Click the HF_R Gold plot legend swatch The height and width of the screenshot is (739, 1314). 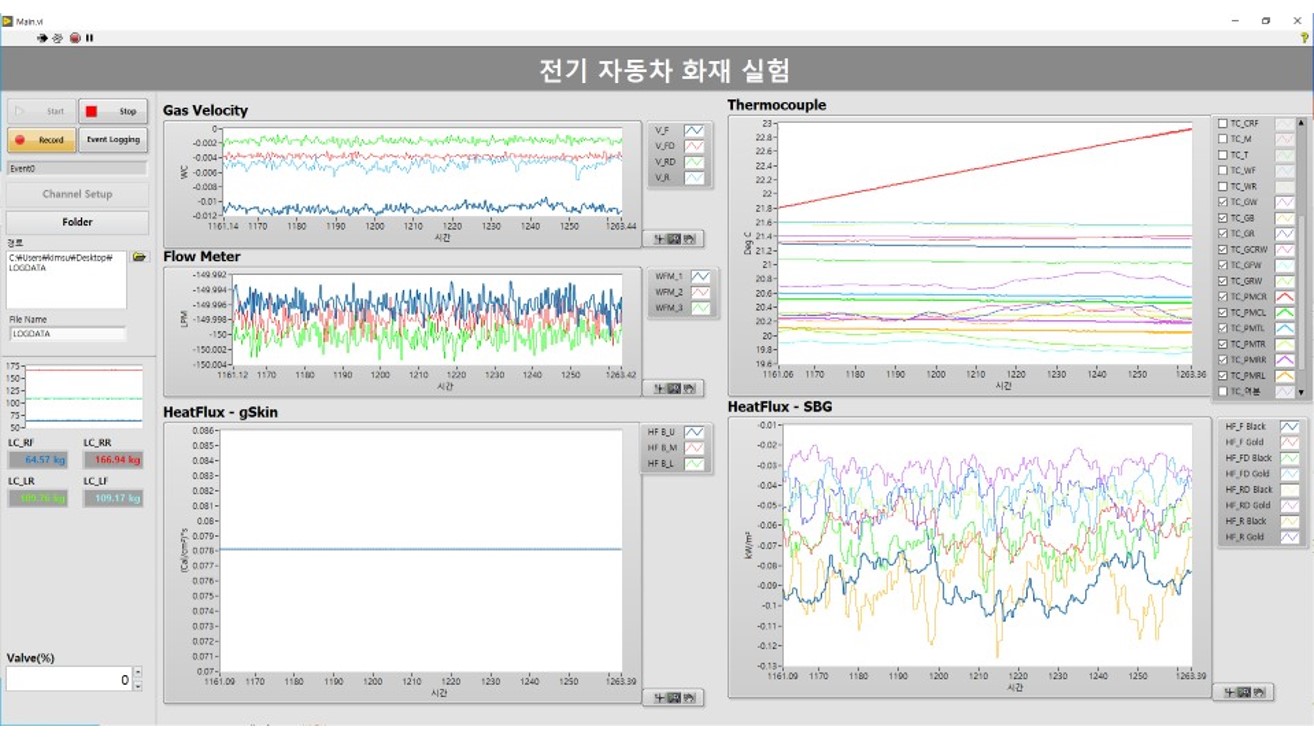coord(1290,538)
